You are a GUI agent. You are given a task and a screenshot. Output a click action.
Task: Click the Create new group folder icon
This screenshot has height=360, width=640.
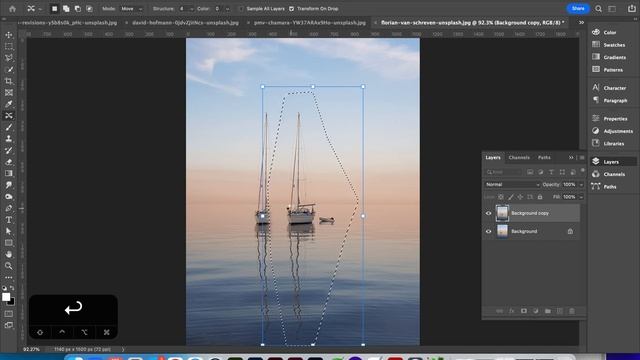pyautogui.click(x=548, y=311)
